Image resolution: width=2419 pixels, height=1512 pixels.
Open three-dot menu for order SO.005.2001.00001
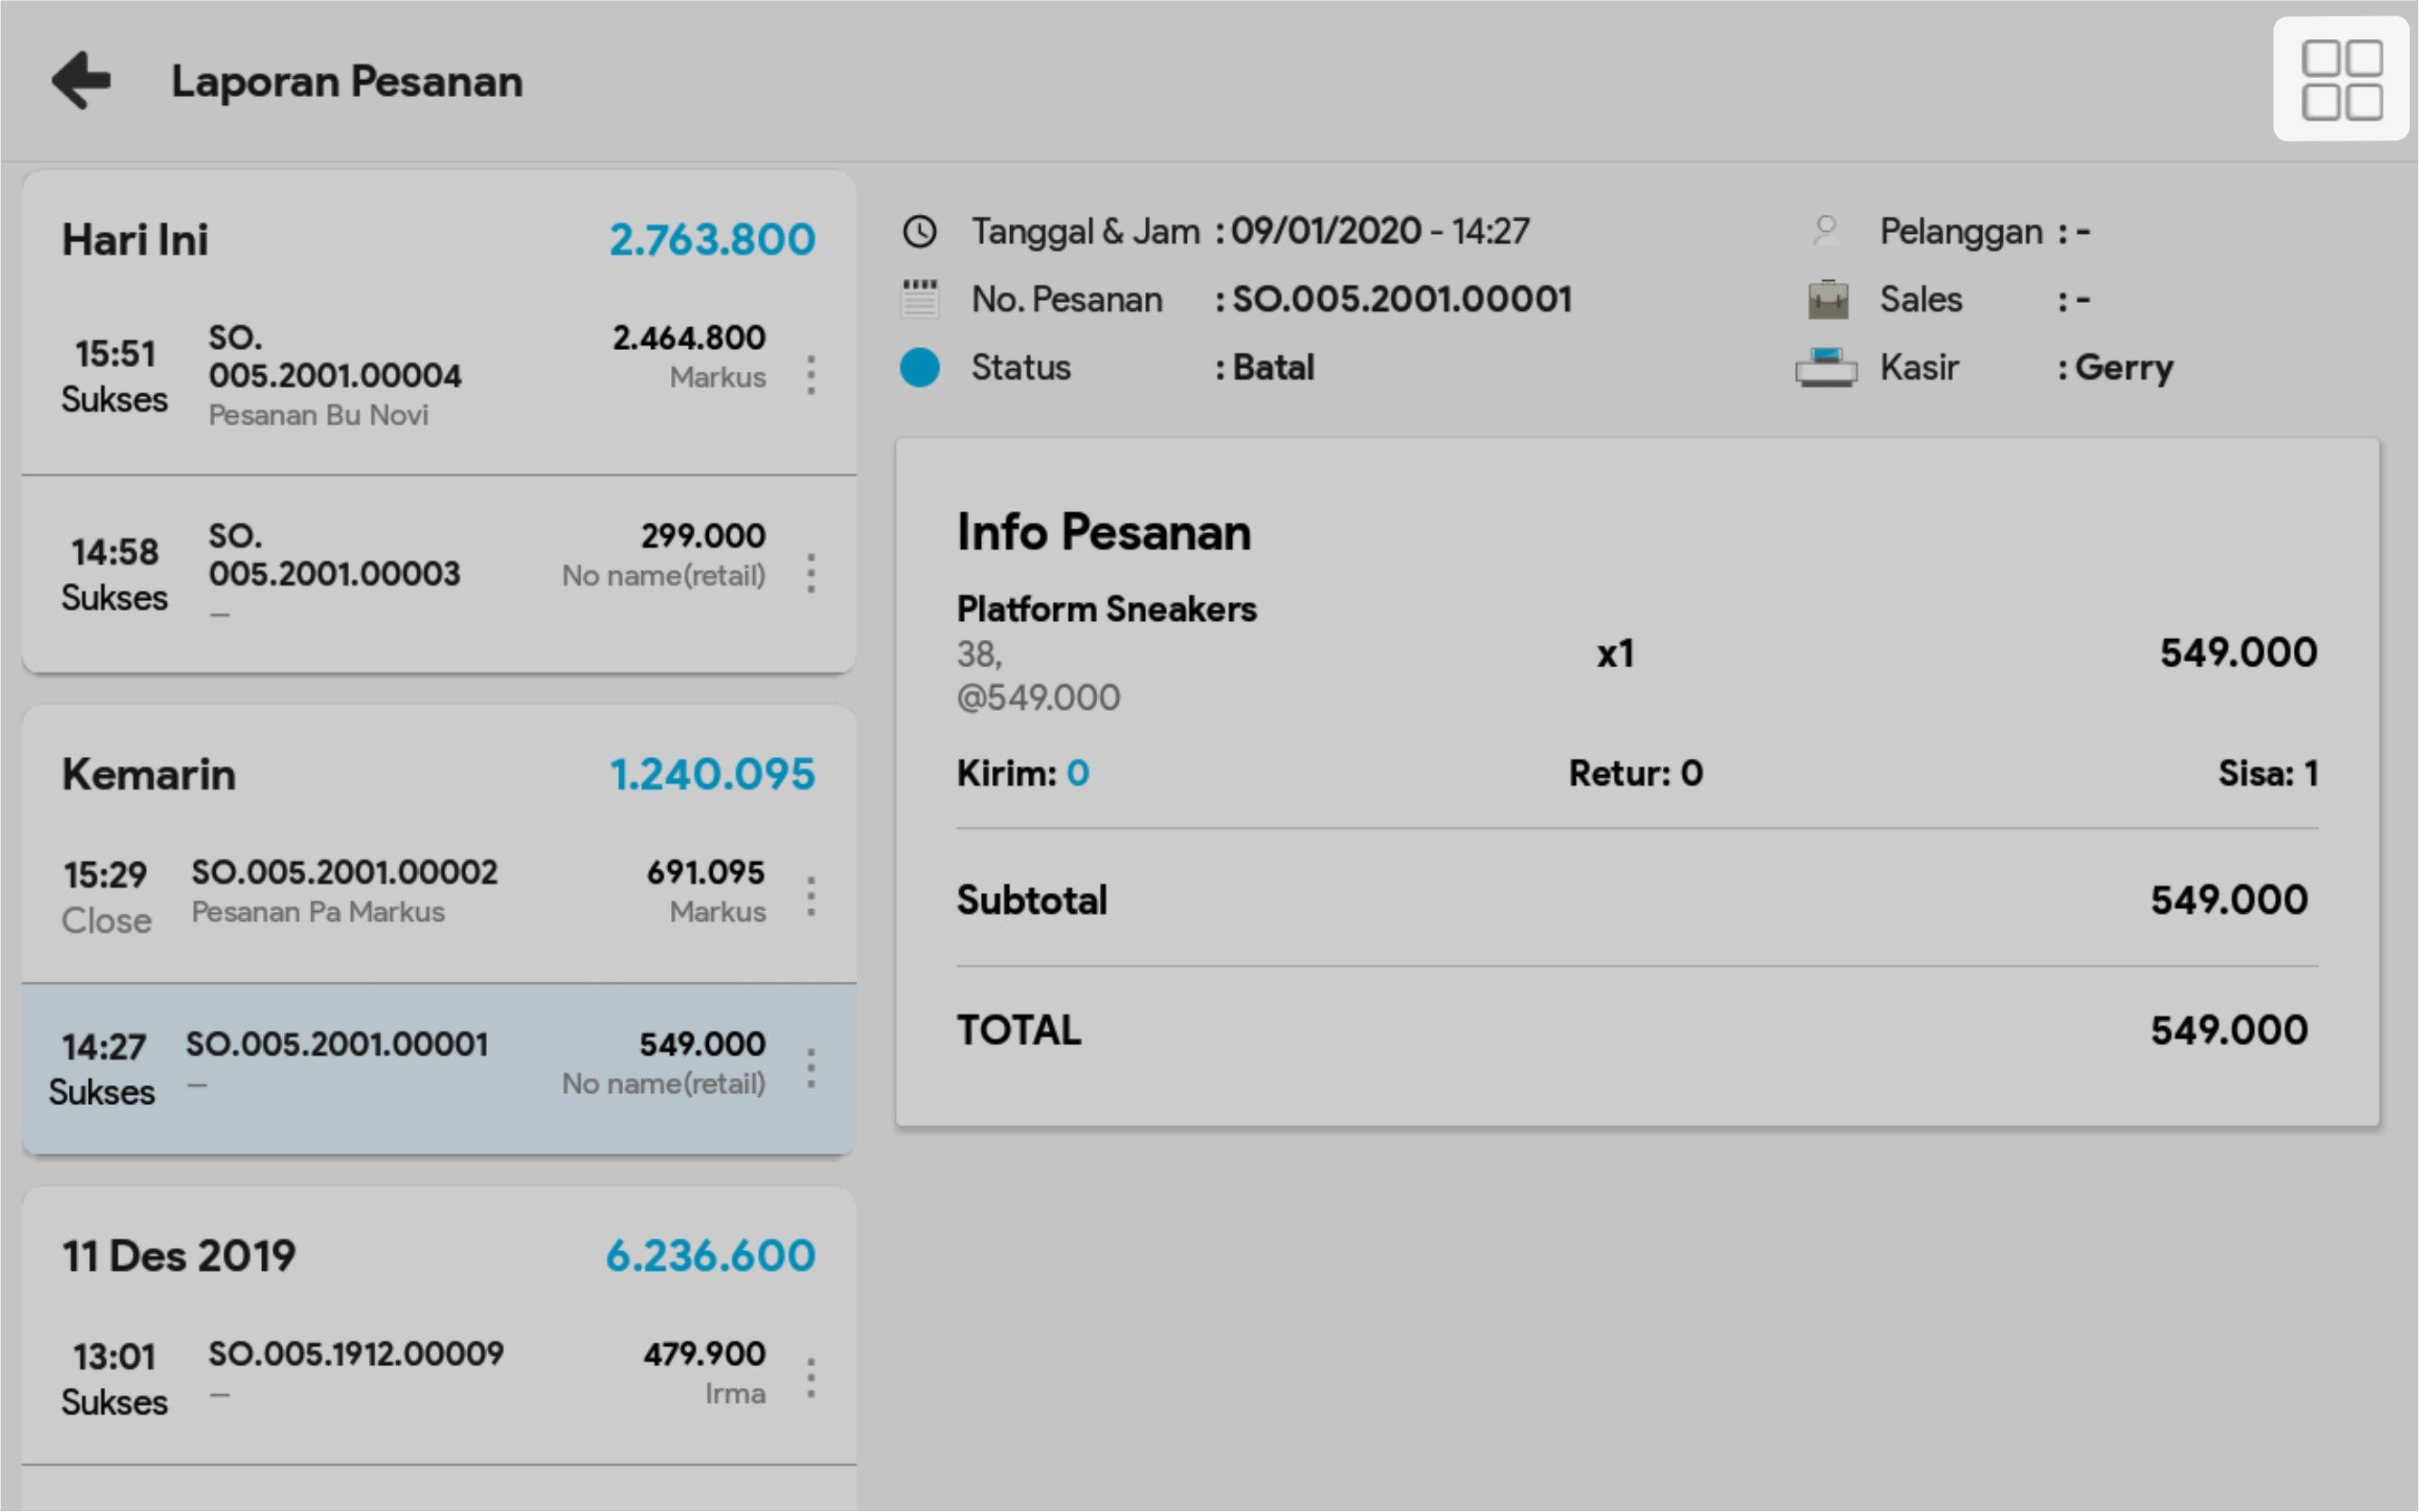tap(811, 1069)
